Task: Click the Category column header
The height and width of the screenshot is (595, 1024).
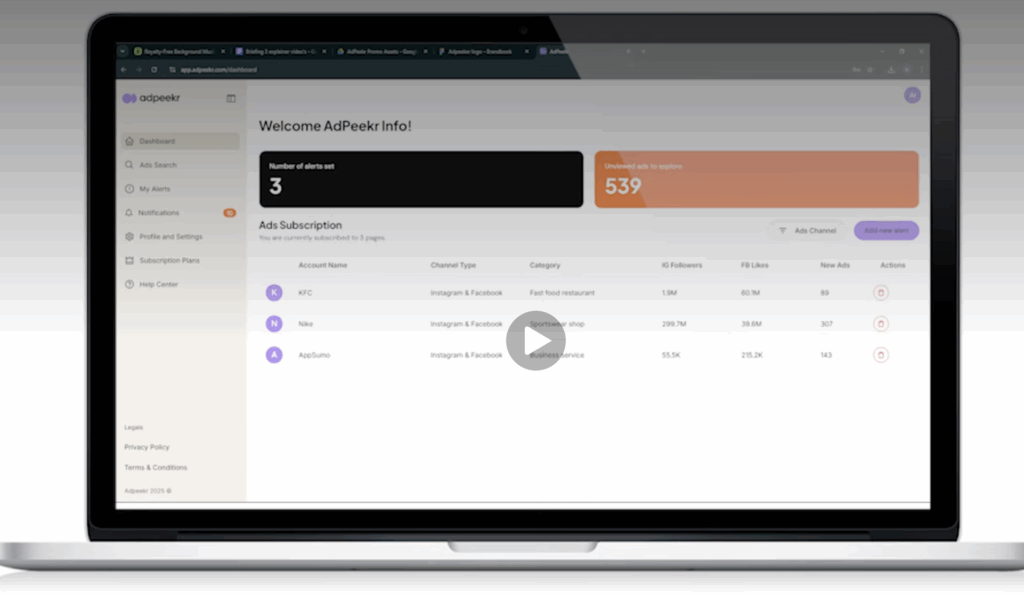Action: click(x=545, y=265)
